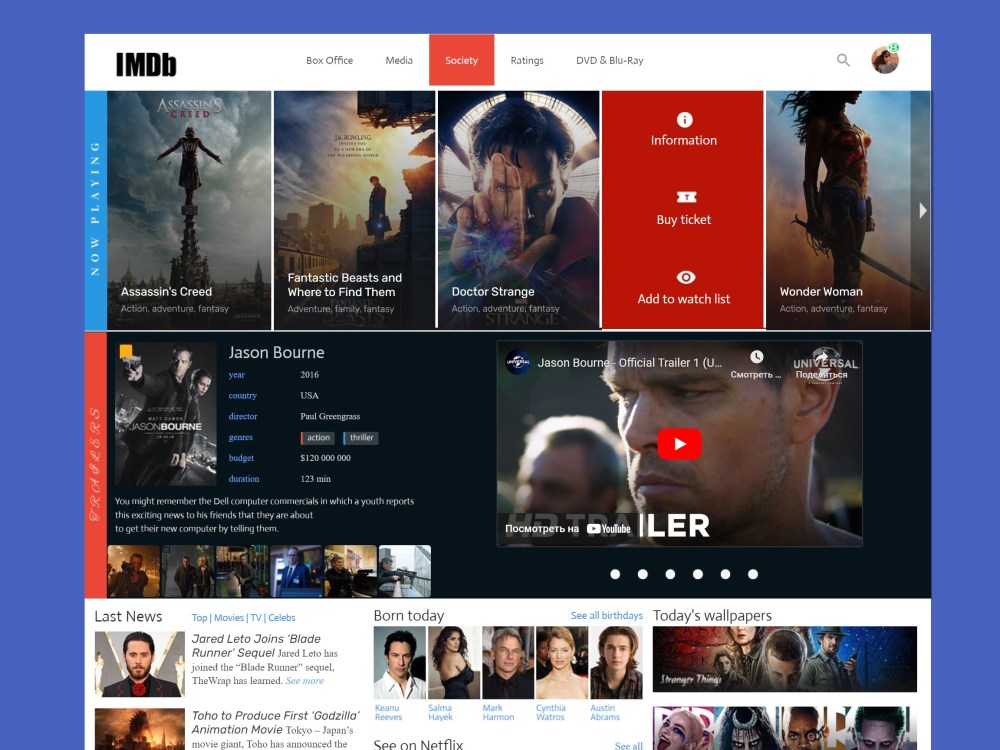Image resolution: width=1000 pixels, height=750 pixels.
Task: Click See all birthdays link
Action: click(x=607, y=615)
